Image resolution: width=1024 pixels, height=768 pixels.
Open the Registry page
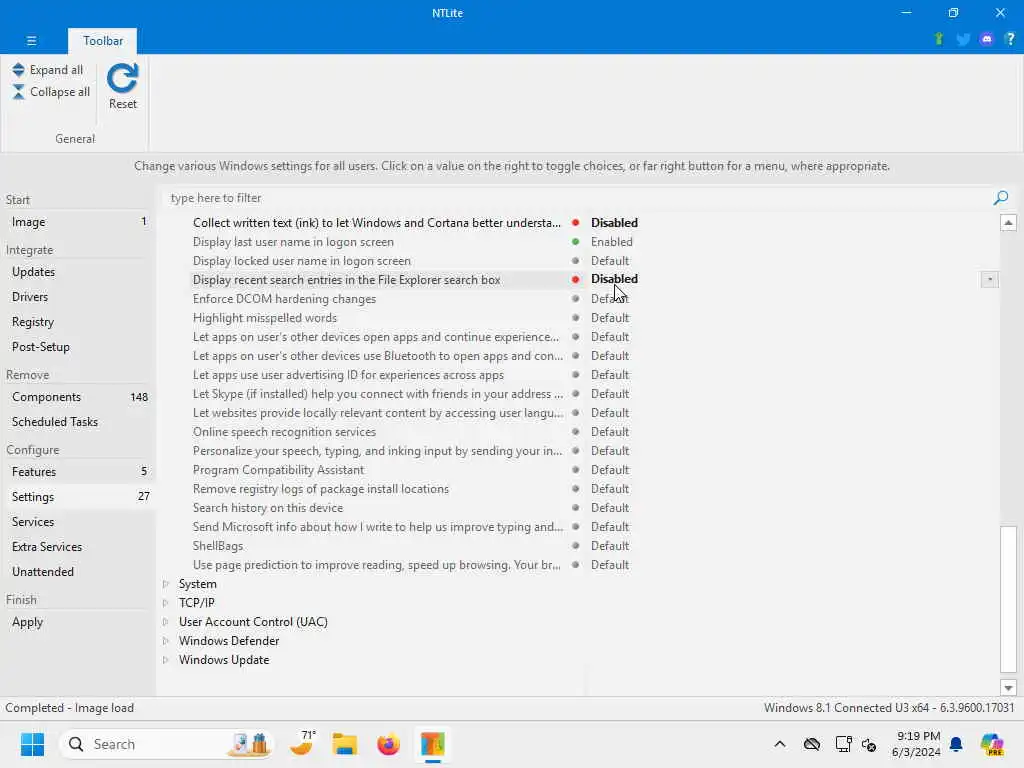pyautogui.click(x=78, y=322)
